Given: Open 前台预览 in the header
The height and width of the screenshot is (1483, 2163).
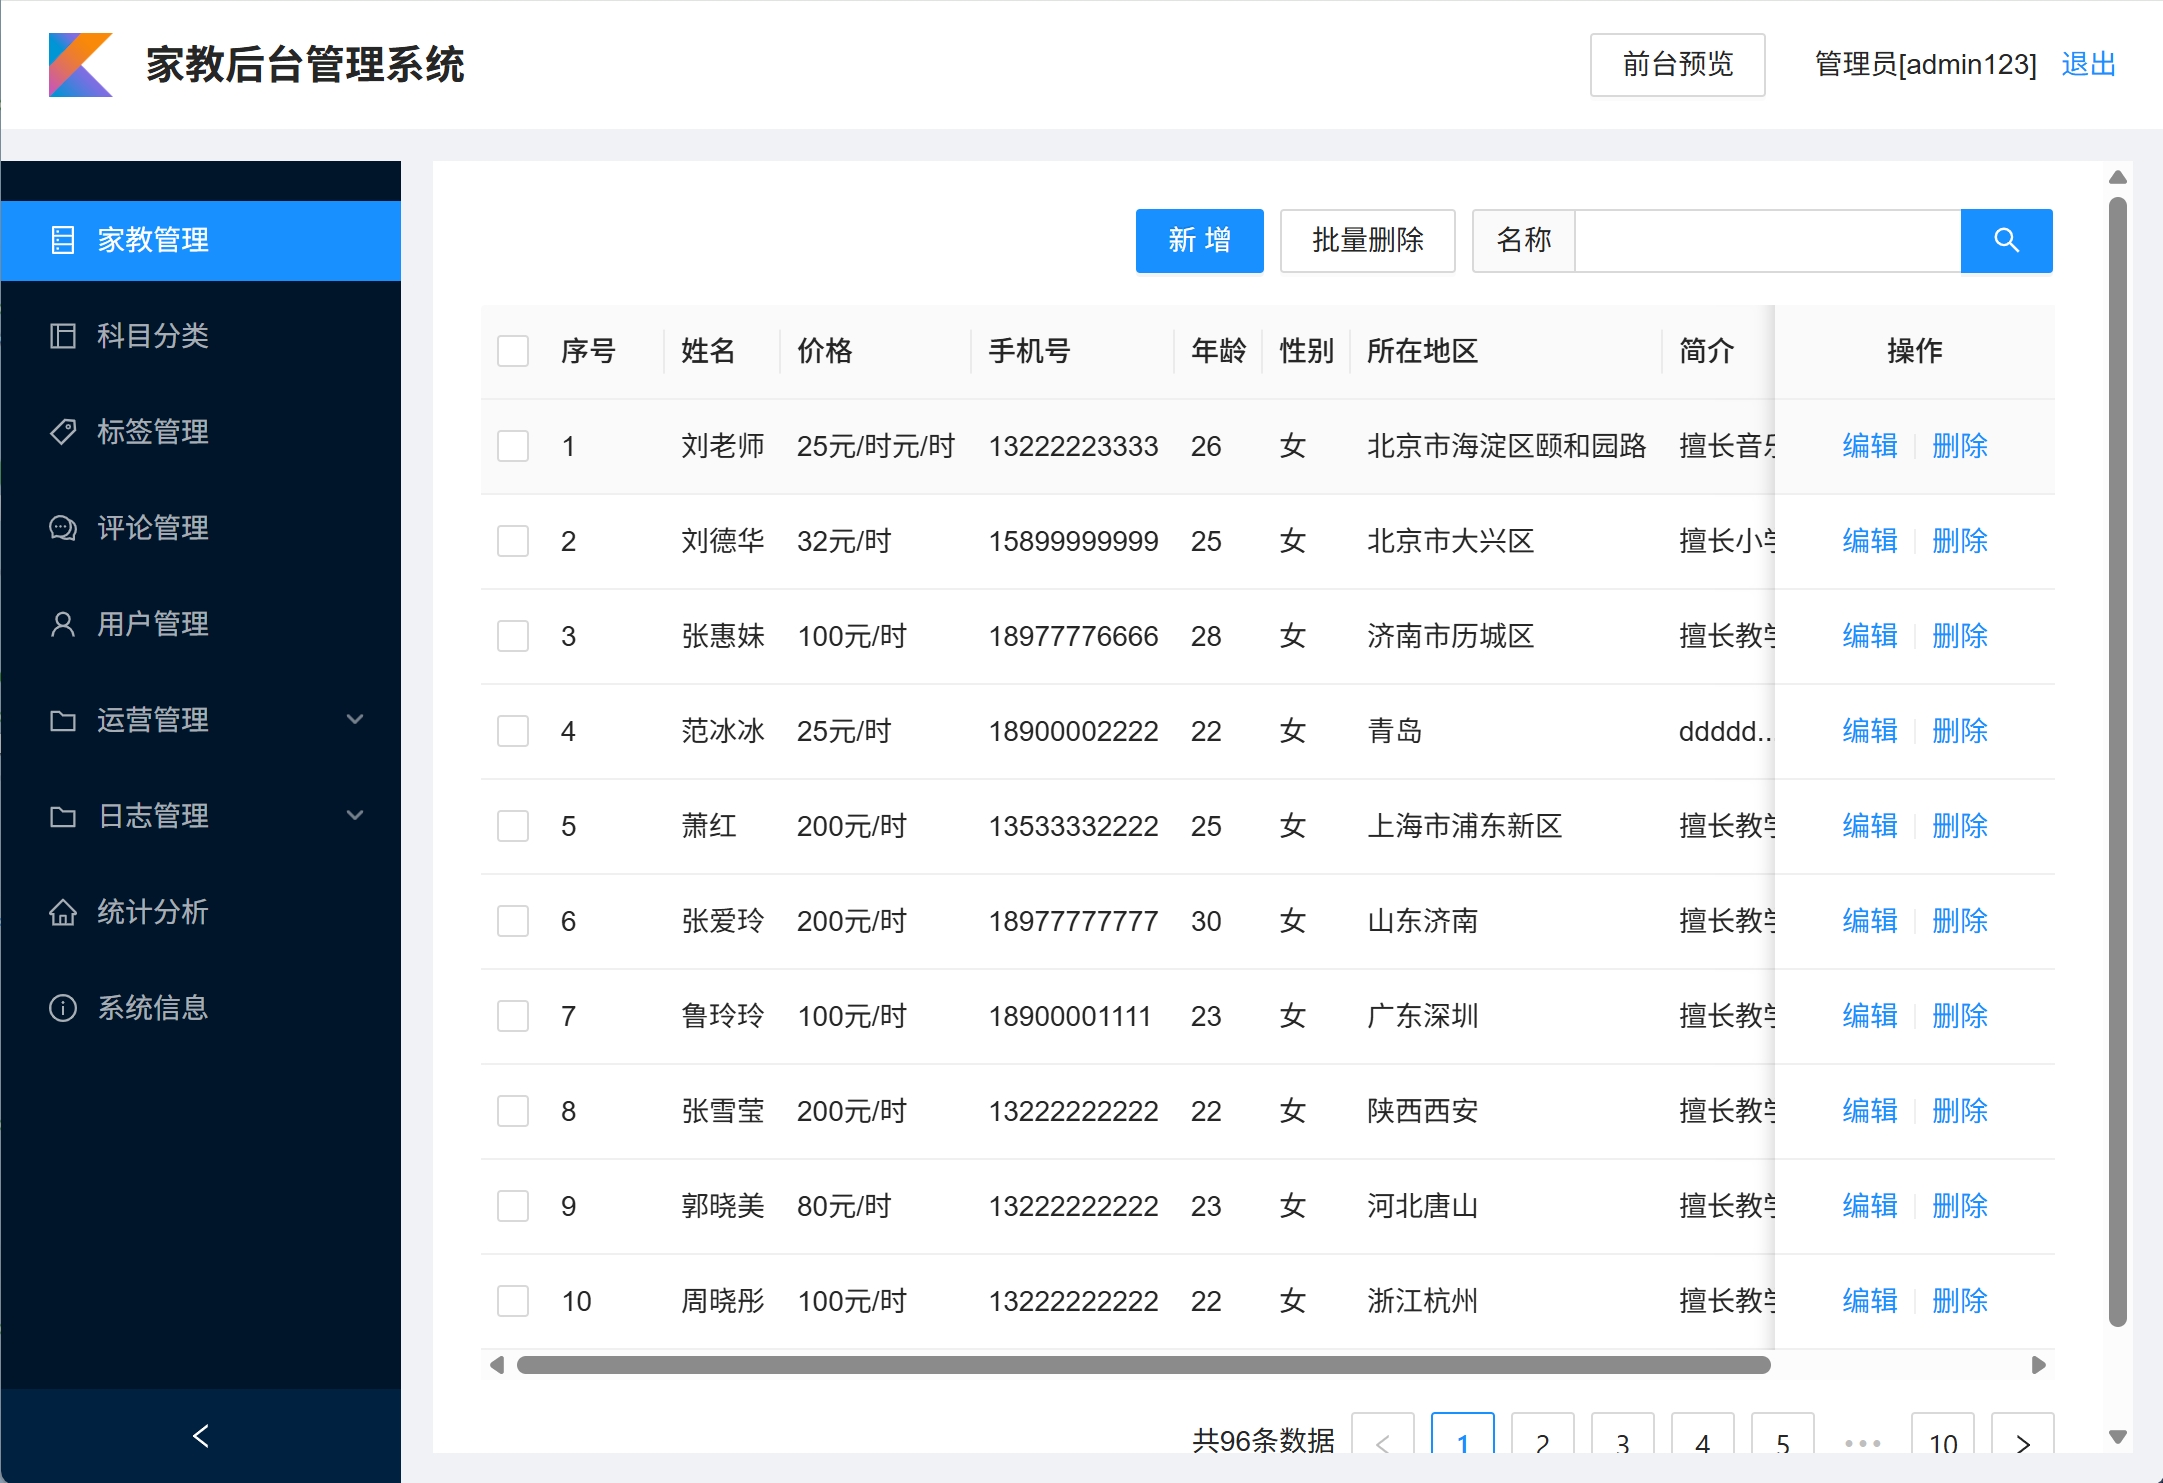Looking at the screenshot, I should coord(1677,64).
